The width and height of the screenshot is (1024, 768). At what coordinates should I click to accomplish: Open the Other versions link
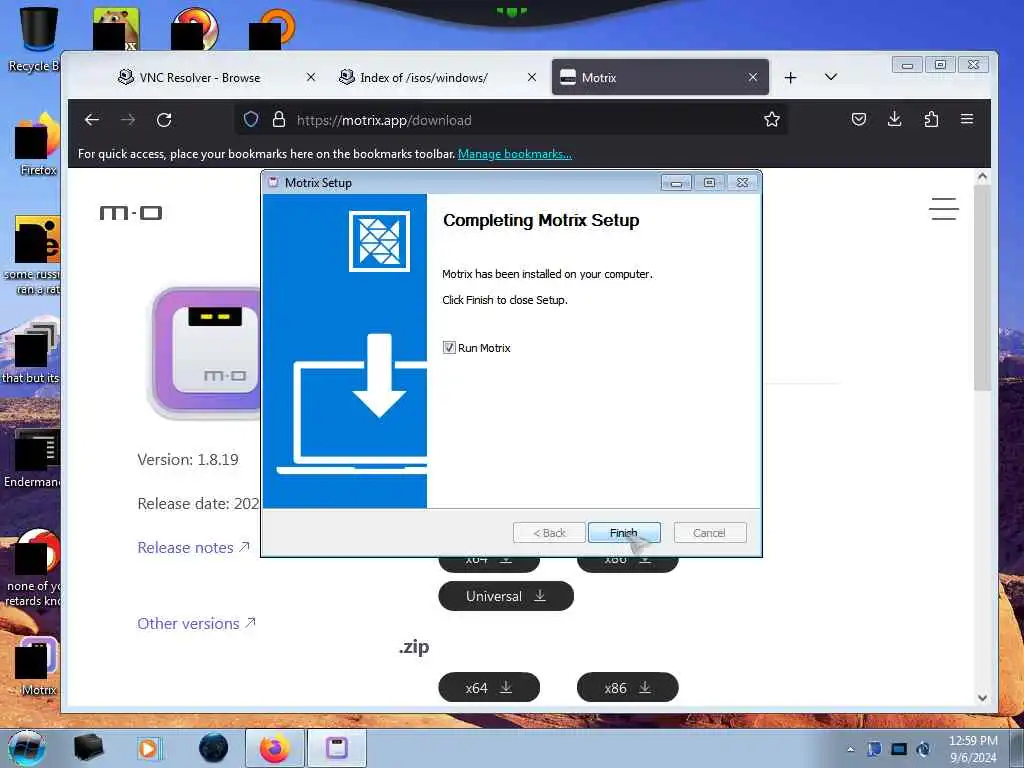(196, 623)
